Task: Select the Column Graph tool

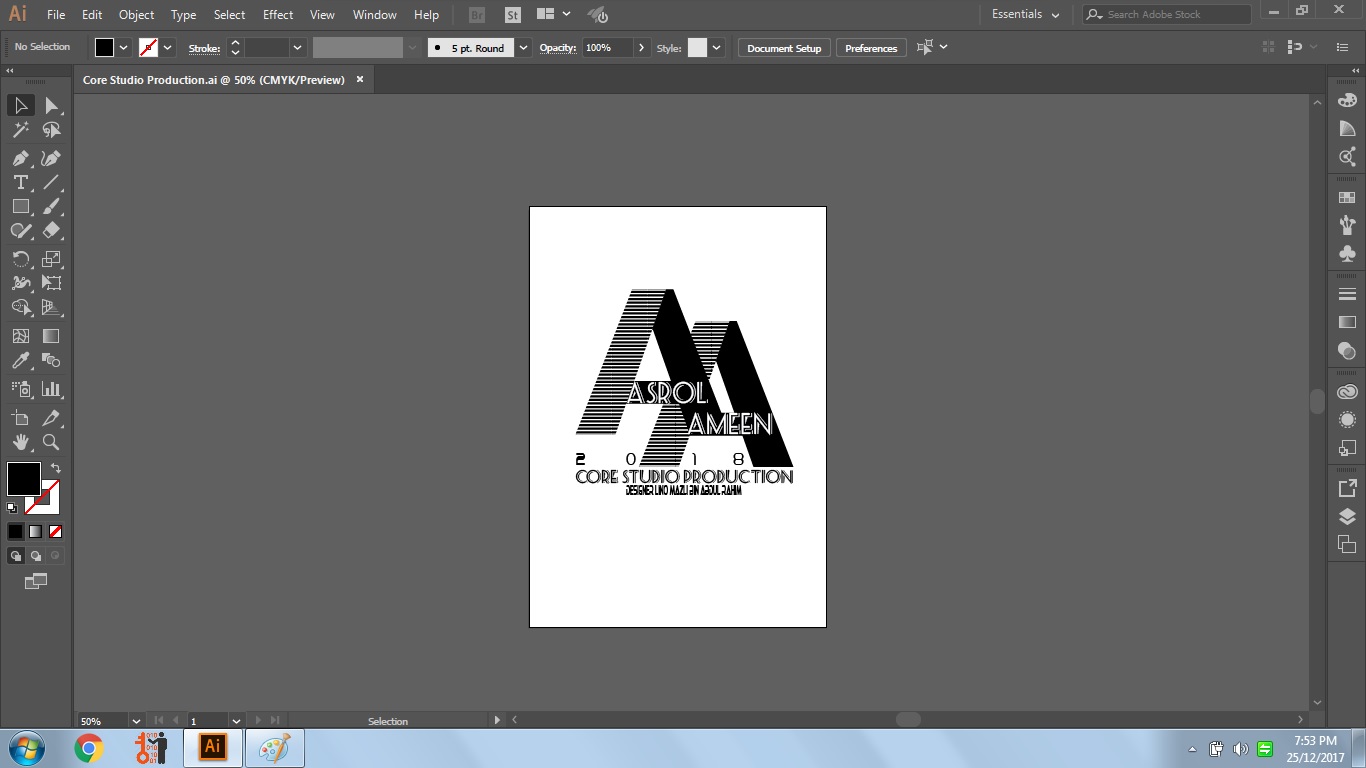Action: pos(51,389)
